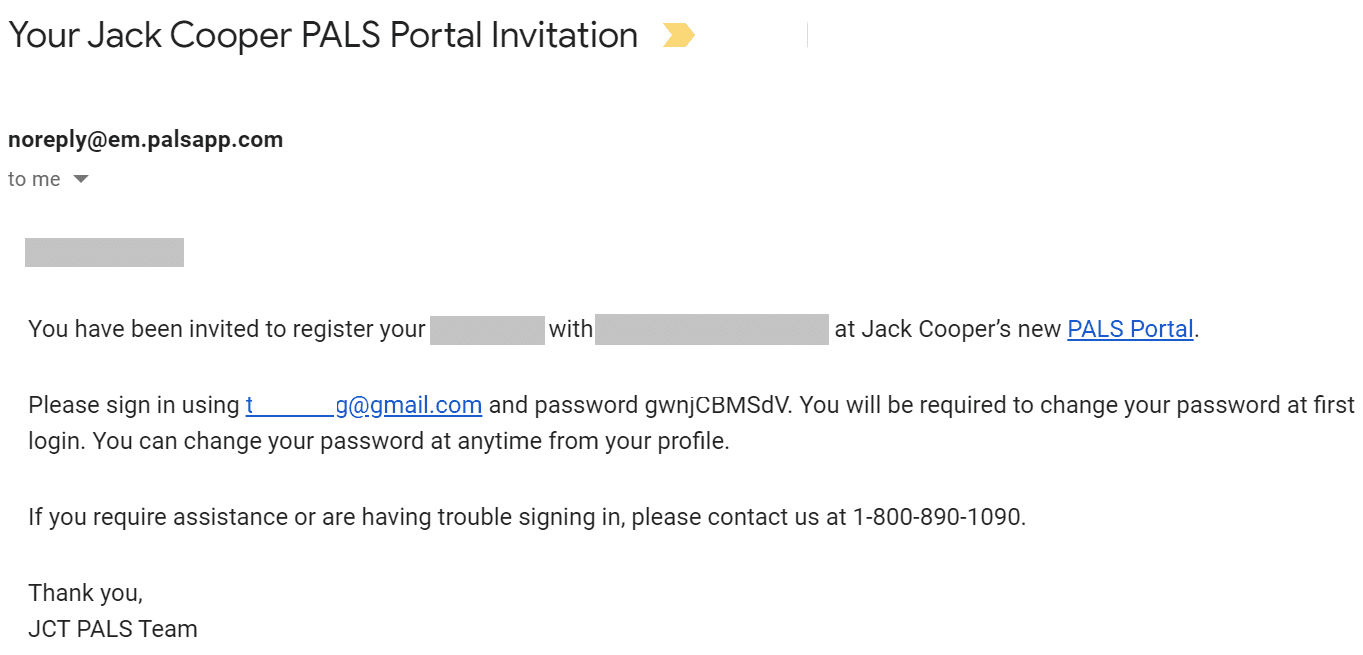The image size is (1363, 655).
Task: Click the 'Thank you,' closing line
Action: (x=85, y=593)
